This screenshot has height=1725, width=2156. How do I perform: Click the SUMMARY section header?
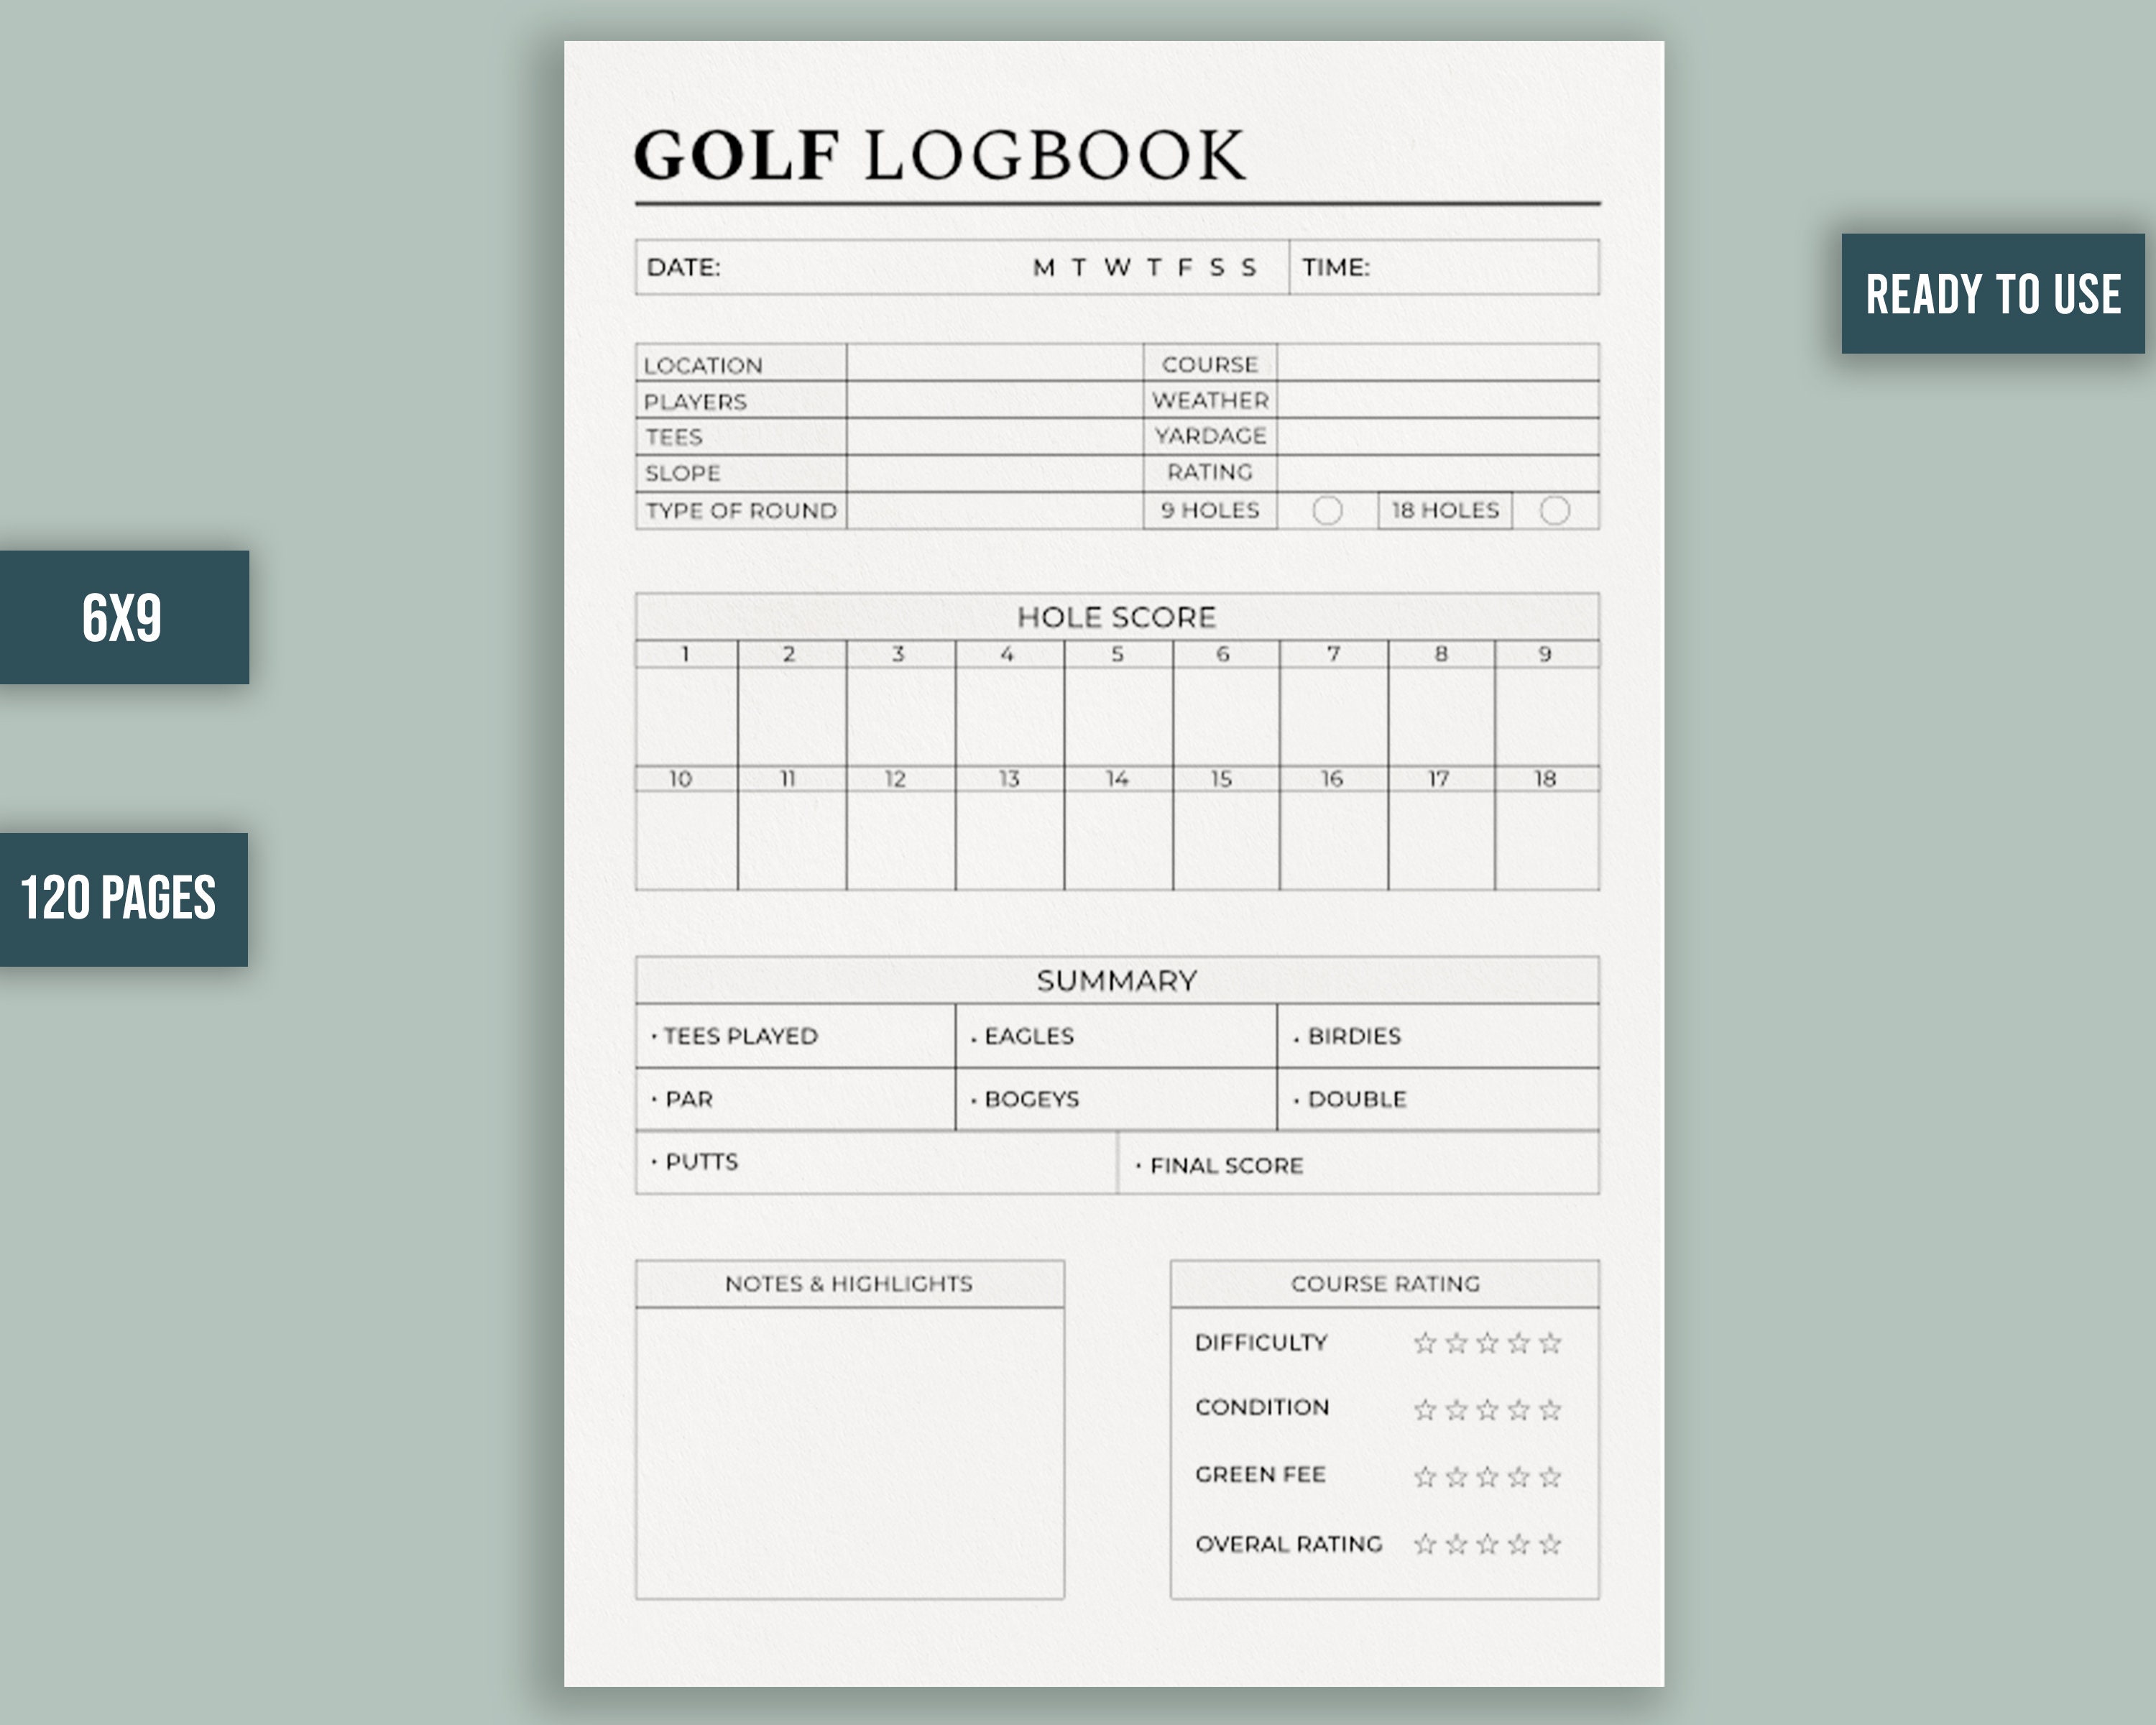pyautogui.click(x=1117, y=980)
